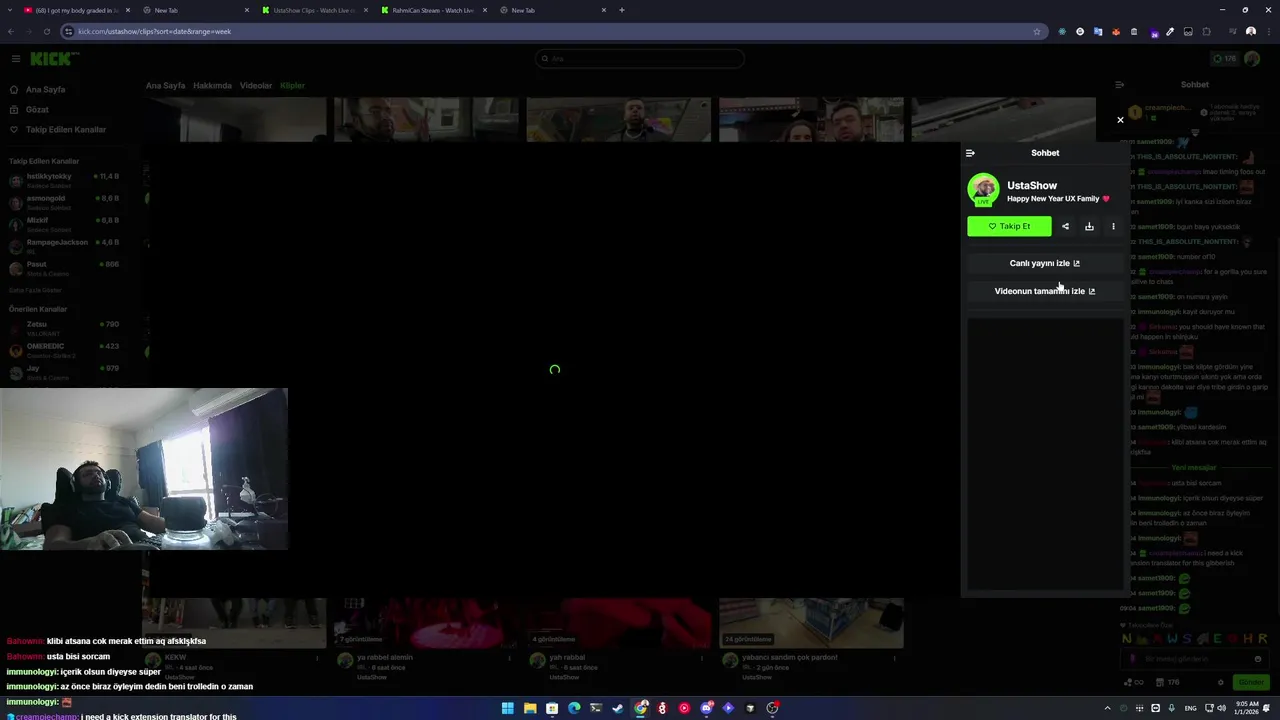The image size is (1280, 720).
Task: Open OMEREDIC in recommended channels
Action: point(64,350)
